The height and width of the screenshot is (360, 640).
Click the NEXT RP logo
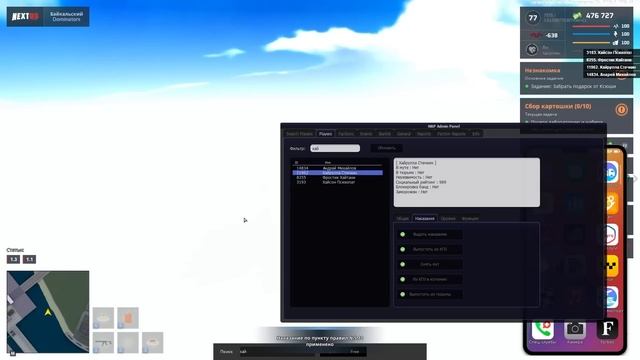click(x=25, y=17)
